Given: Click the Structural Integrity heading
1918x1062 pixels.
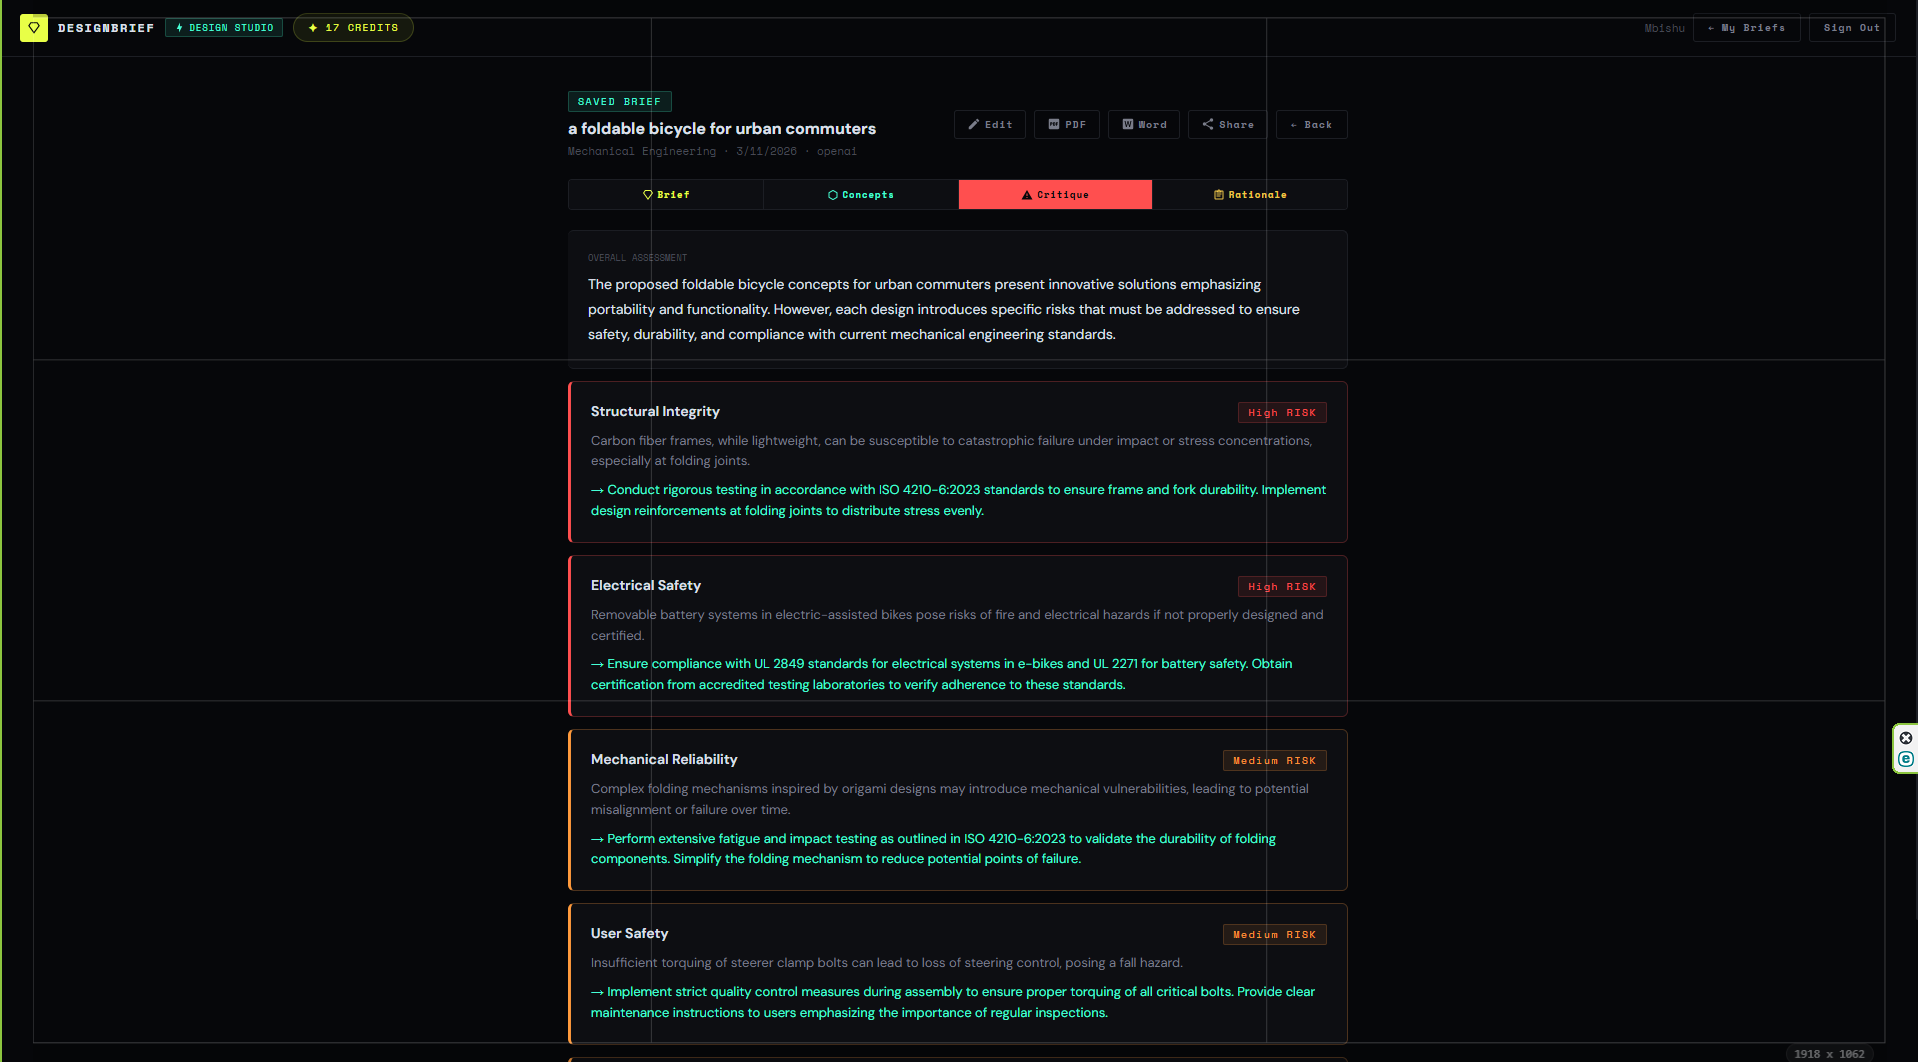Looking at the screenshot, I should coord(655,412).
